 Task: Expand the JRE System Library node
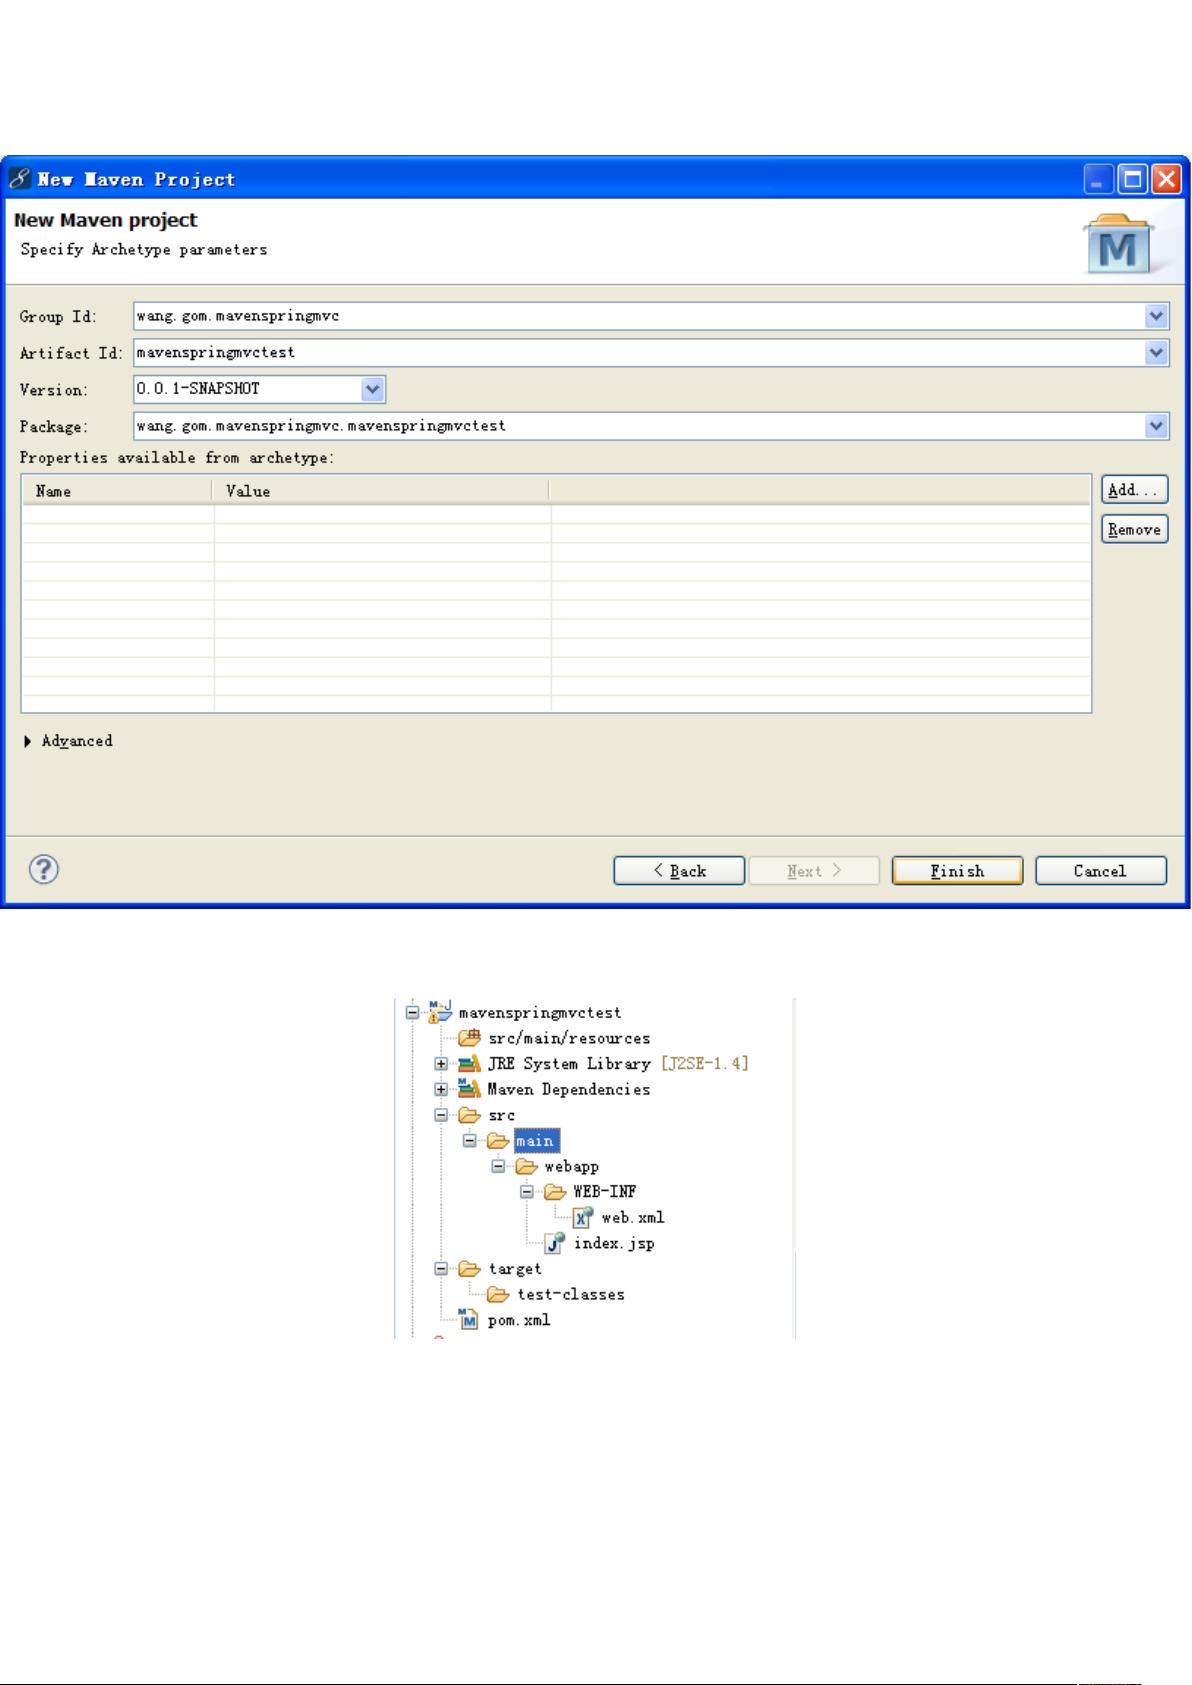(x=441, y=1064)
